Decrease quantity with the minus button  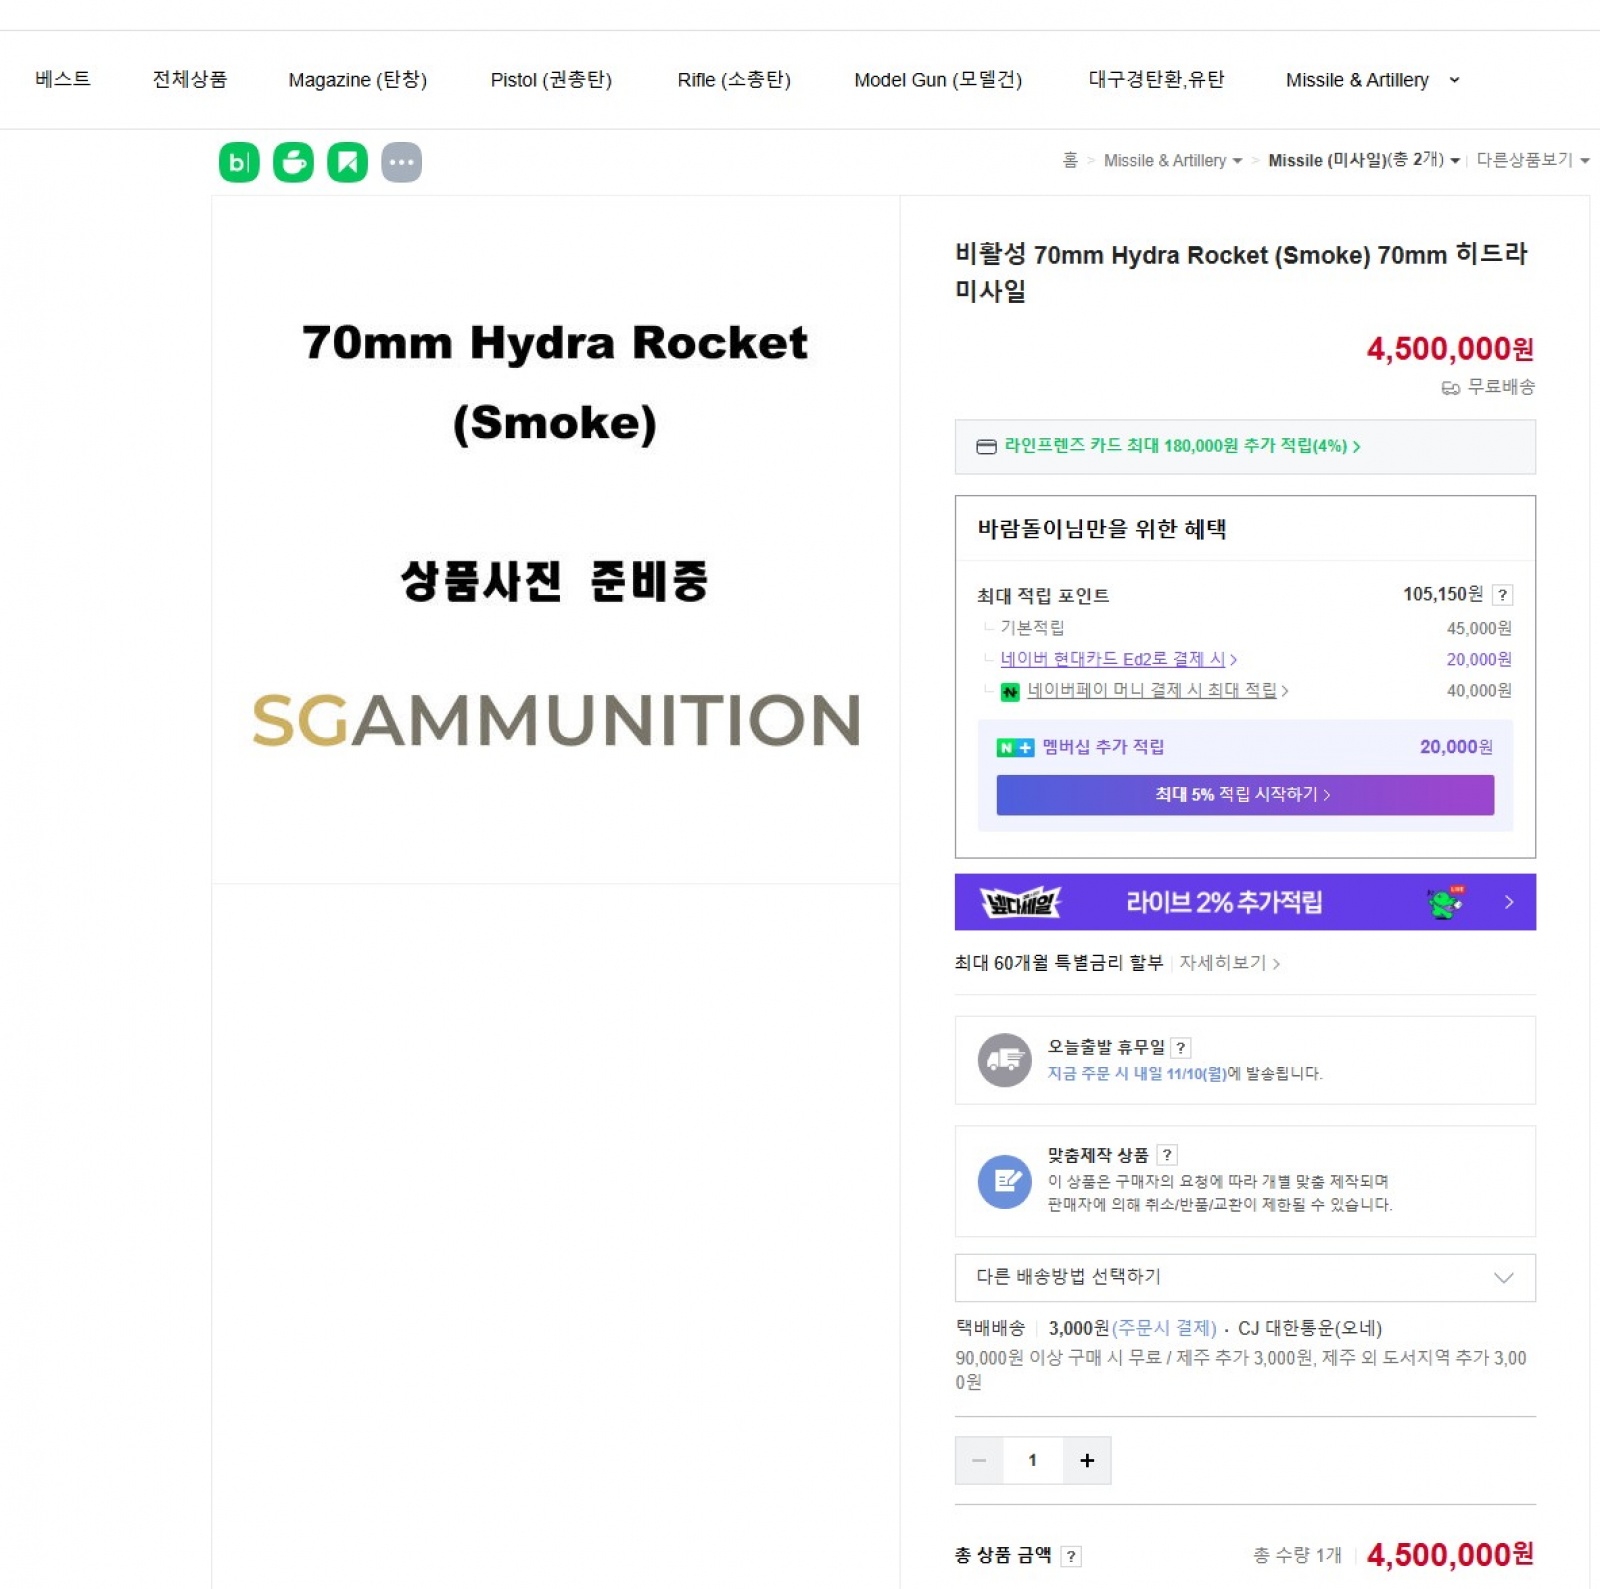[x=979, y=1460]
